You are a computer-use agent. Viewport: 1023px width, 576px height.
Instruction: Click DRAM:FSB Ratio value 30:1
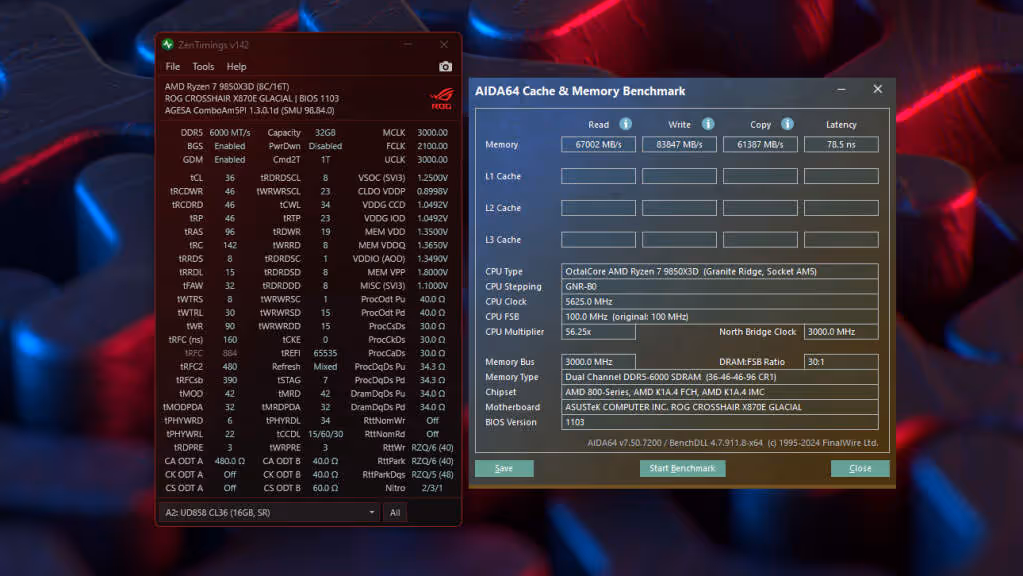pyautogui.click(x=841, y=361)
